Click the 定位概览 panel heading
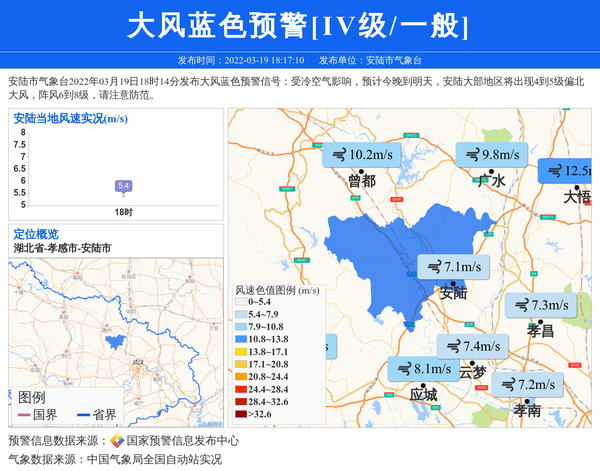Viewport: 600px width, 471px height. [x=36, y=234]
